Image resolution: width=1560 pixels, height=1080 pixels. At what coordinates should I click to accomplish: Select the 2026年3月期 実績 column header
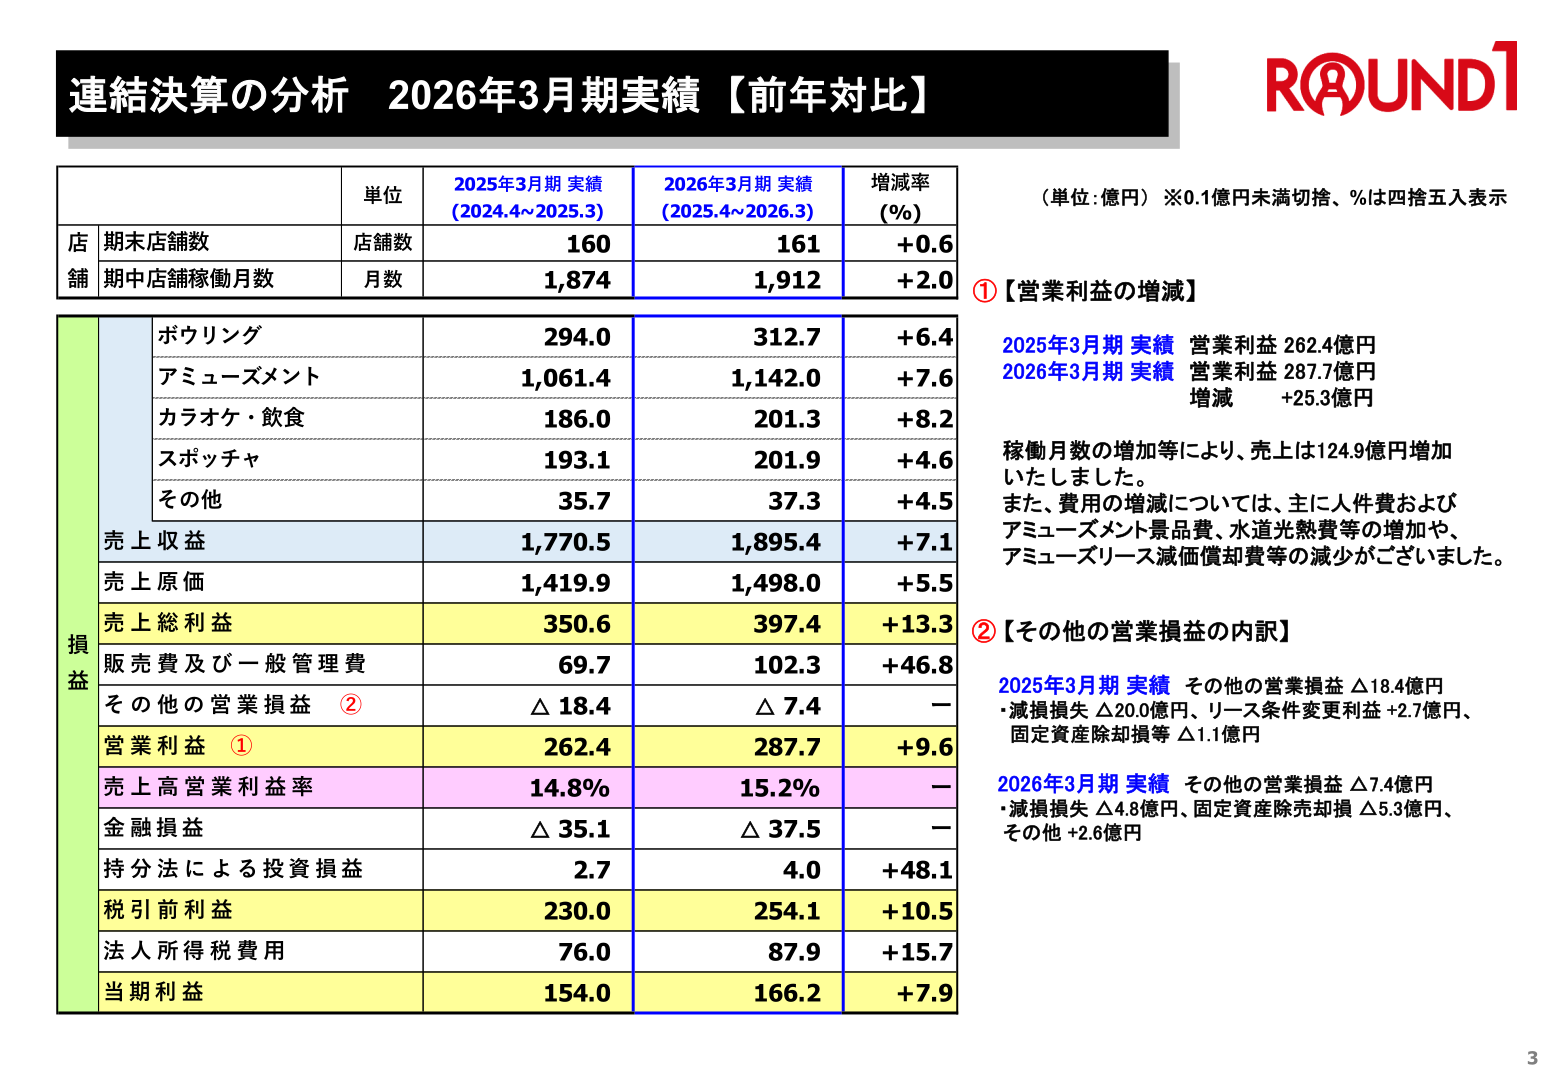pyautogui.click(x=738, y=197)
